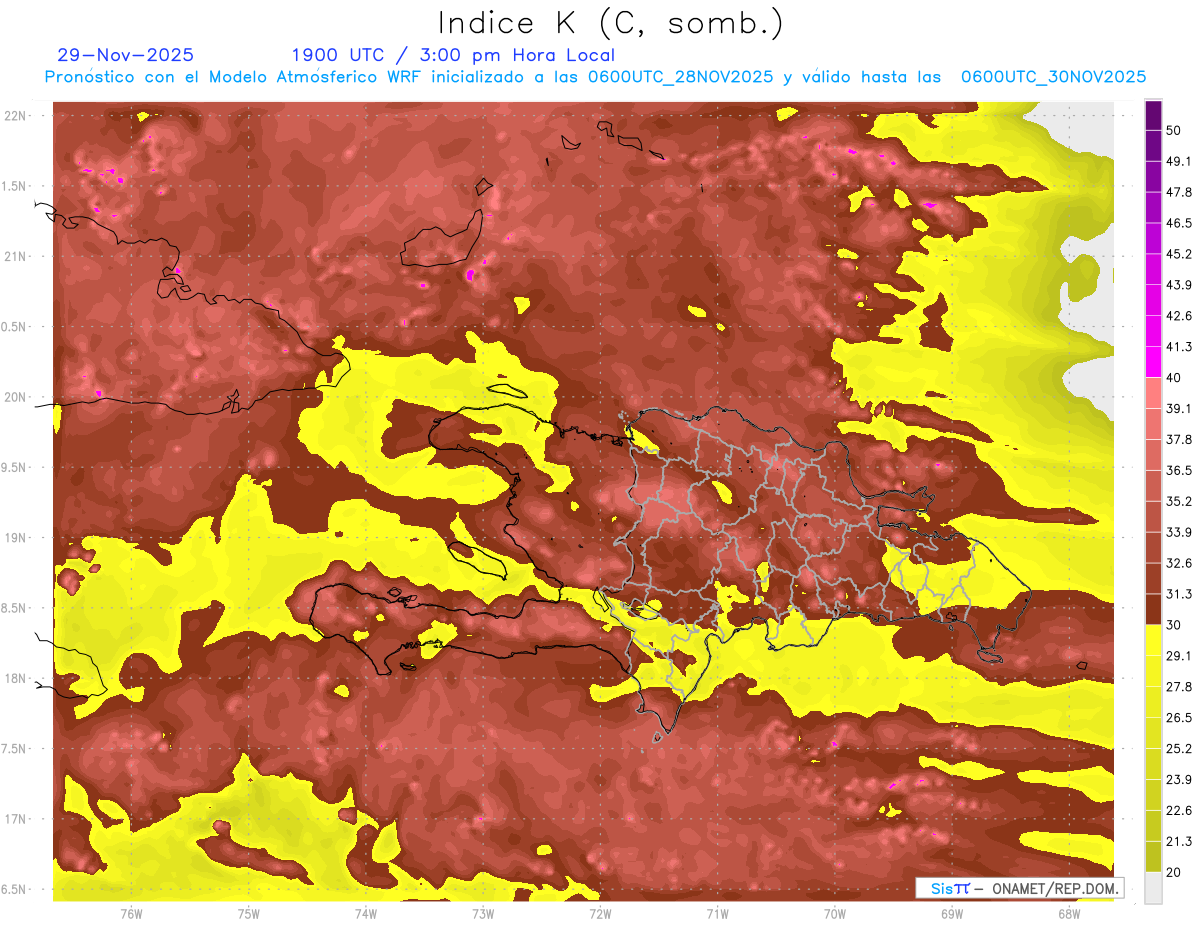
Task: Click the color bar label '35.2'
Action: pos(1179,502)
